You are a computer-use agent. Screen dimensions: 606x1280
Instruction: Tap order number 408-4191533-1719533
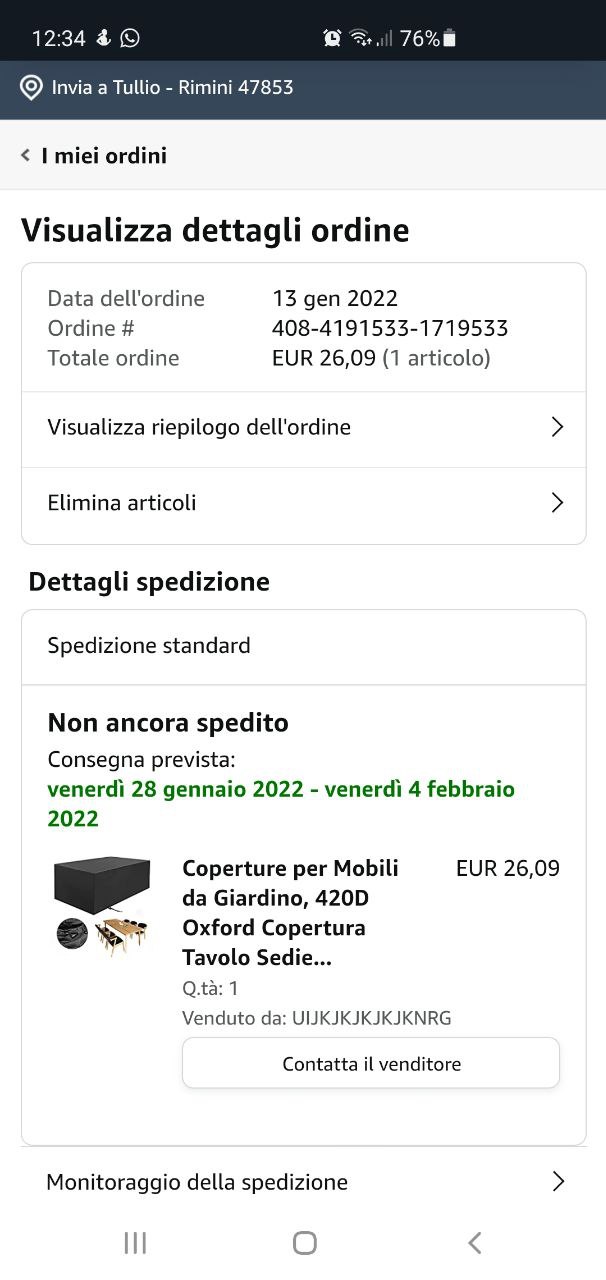[x=390, y=328]
